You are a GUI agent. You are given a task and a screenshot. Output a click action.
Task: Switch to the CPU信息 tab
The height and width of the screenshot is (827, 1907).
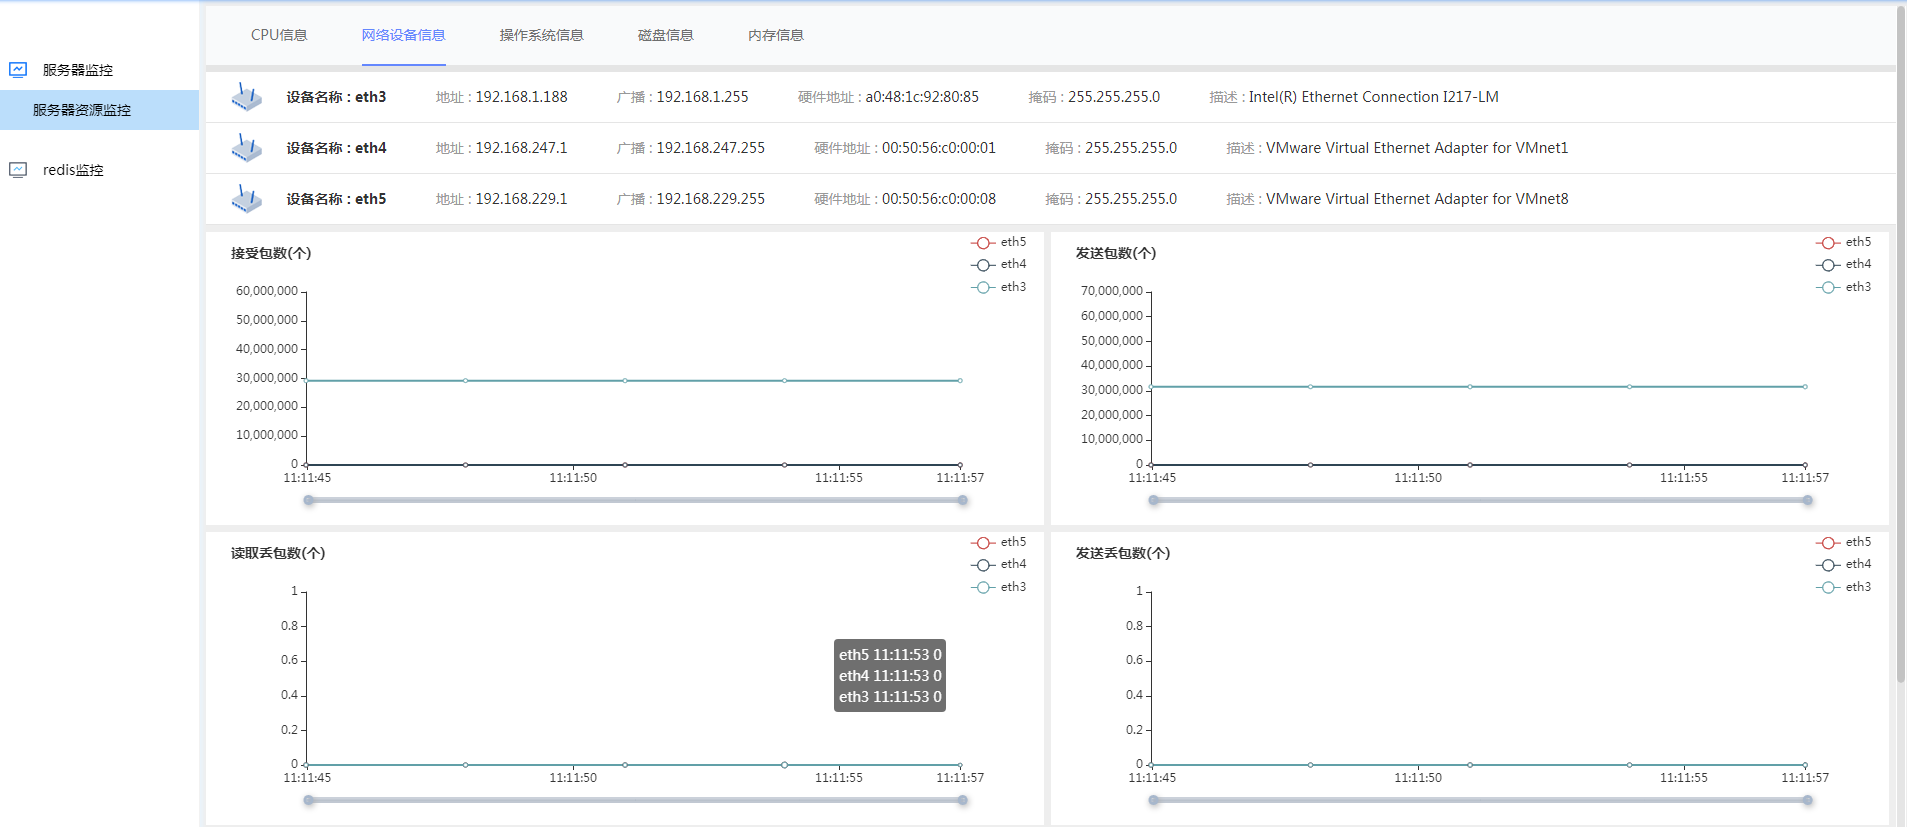[279, 35]
